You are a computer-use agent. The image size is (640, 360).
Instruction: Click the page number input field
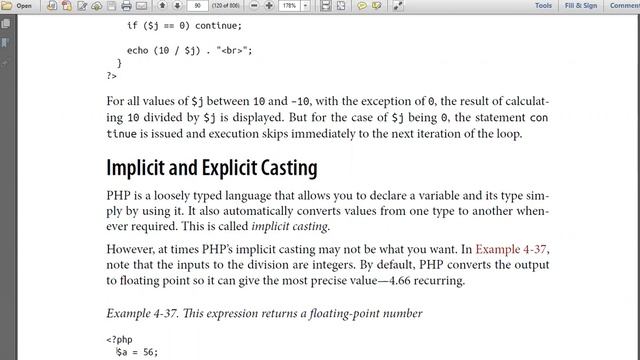[x=198, y=6]
